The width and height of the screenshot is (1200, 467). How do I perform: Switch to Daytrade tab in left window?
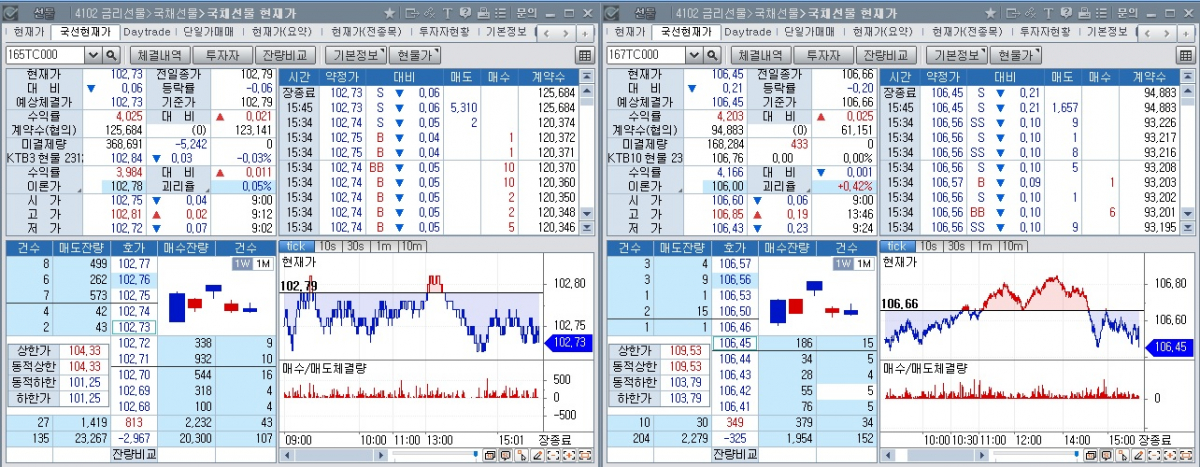pyautogui.click(x=146, y=31)
